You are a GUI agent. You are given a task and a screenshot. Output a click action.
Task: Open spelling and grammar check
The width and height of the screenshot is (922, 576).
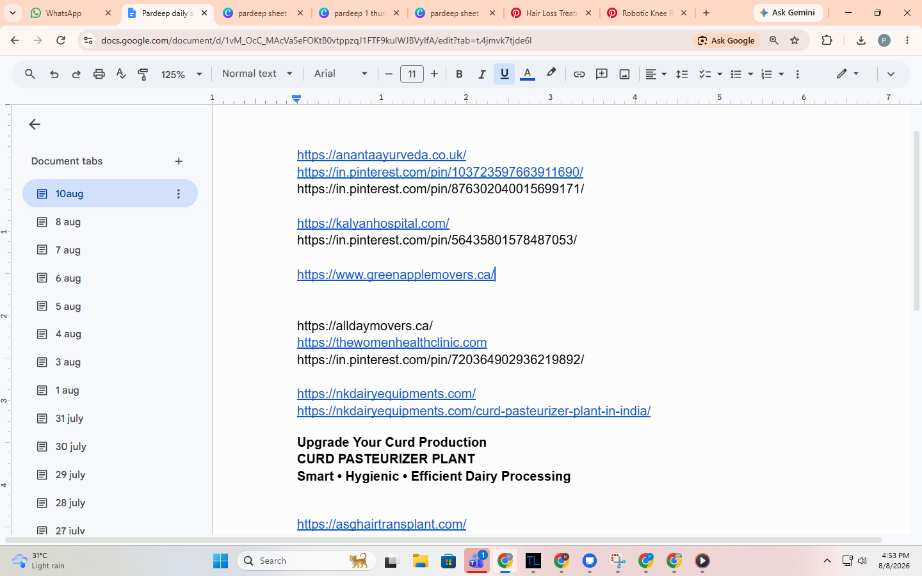pos(121,74)
